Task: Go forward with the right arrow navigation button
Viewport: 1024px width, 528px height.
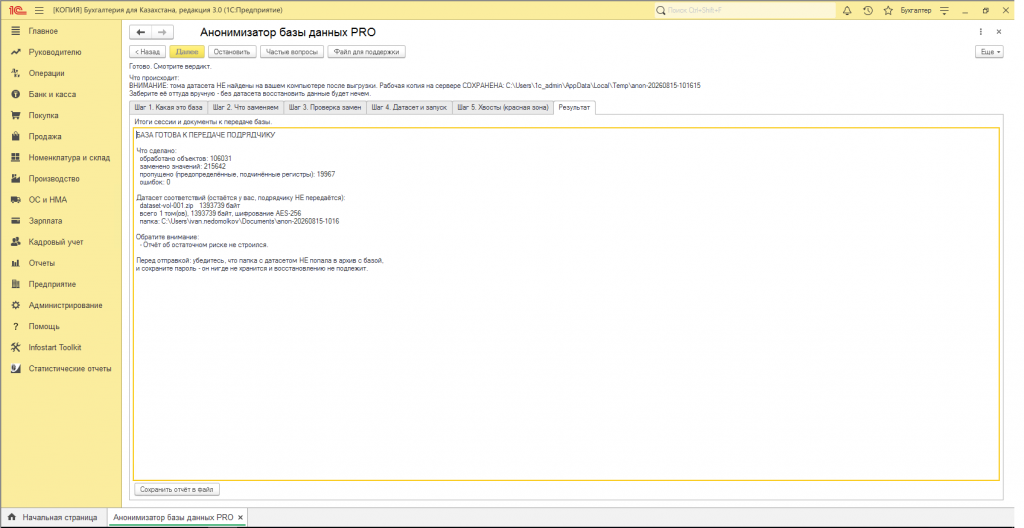Action: click(x=163, y=33)
